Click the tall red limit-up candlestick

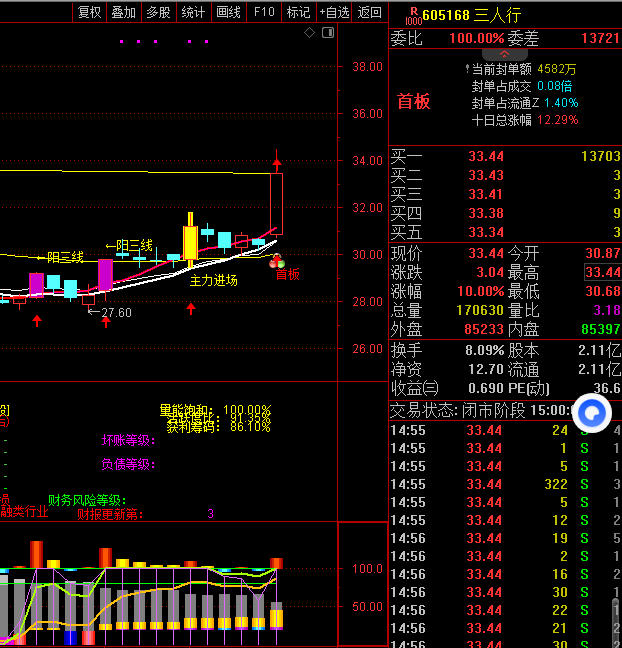click(277, 204)
